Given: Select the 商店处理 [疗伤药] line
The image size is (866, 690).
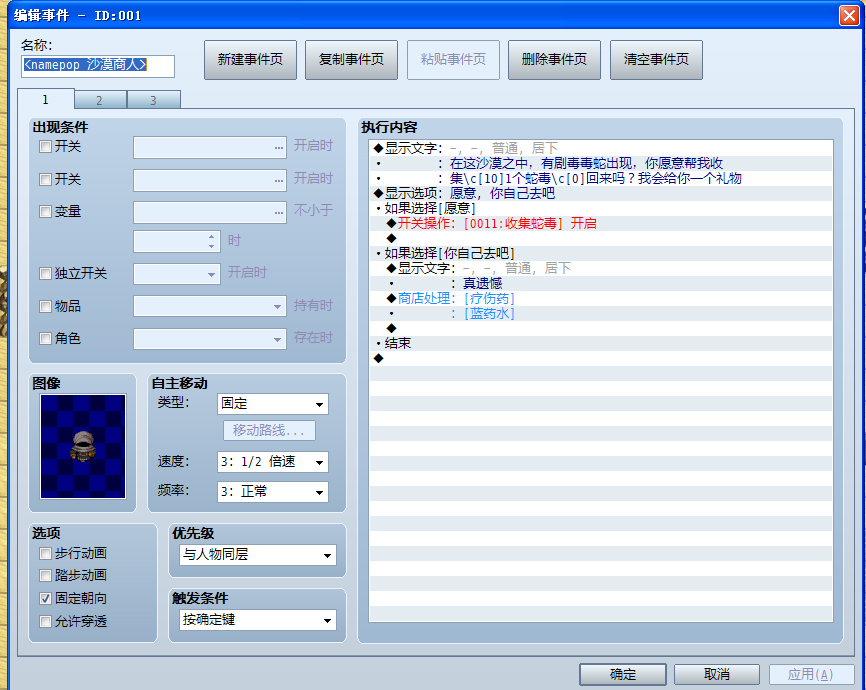Looking at the screenshot, I should coord(601,298).
